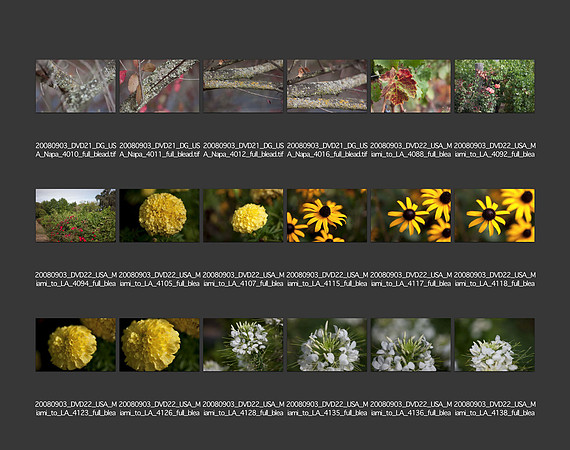Screen dimensions: 570x450
Task: Click the label Miami_to_LA_4126_full_blea
Action: (159, 409)
